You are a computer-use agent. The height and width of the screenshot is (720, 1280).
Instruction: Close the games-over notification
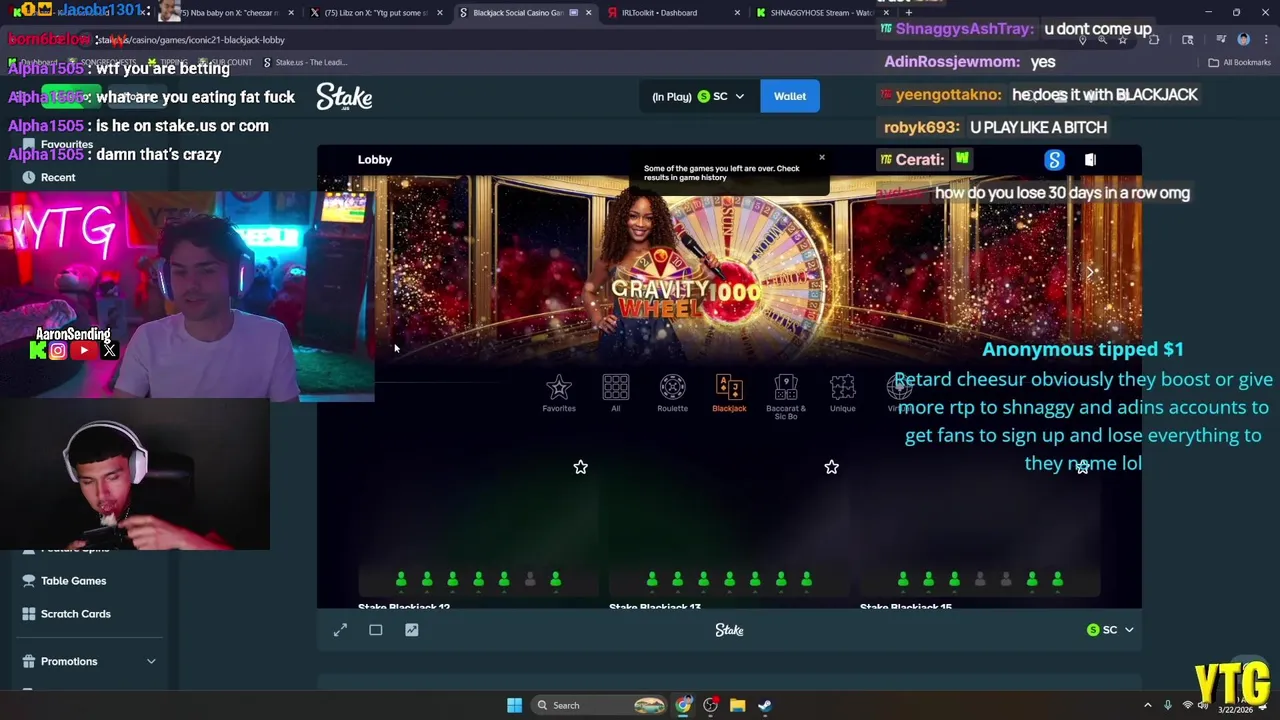[822, 157]
